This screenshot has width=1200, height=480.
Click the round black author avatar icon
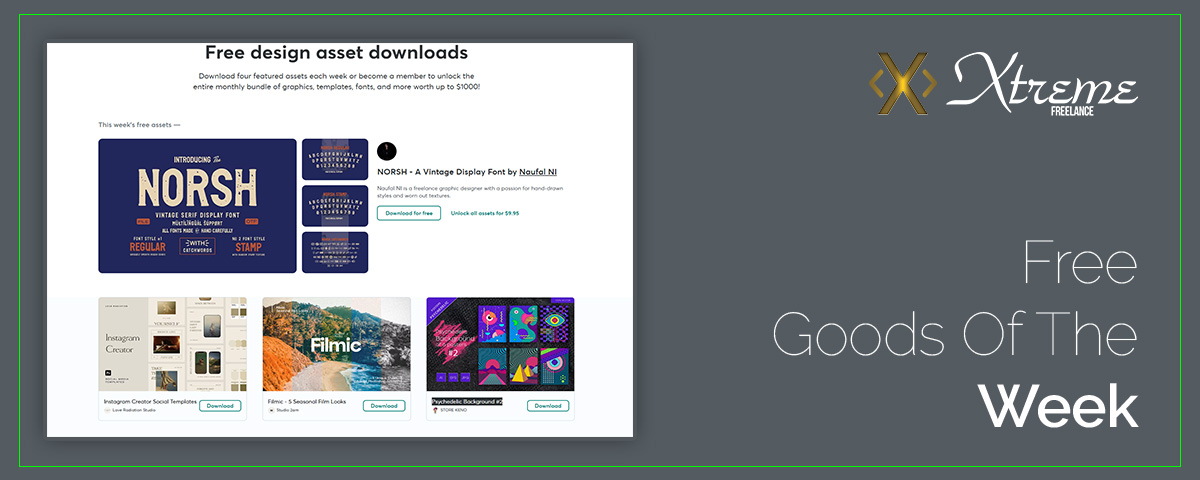point(387,151)
